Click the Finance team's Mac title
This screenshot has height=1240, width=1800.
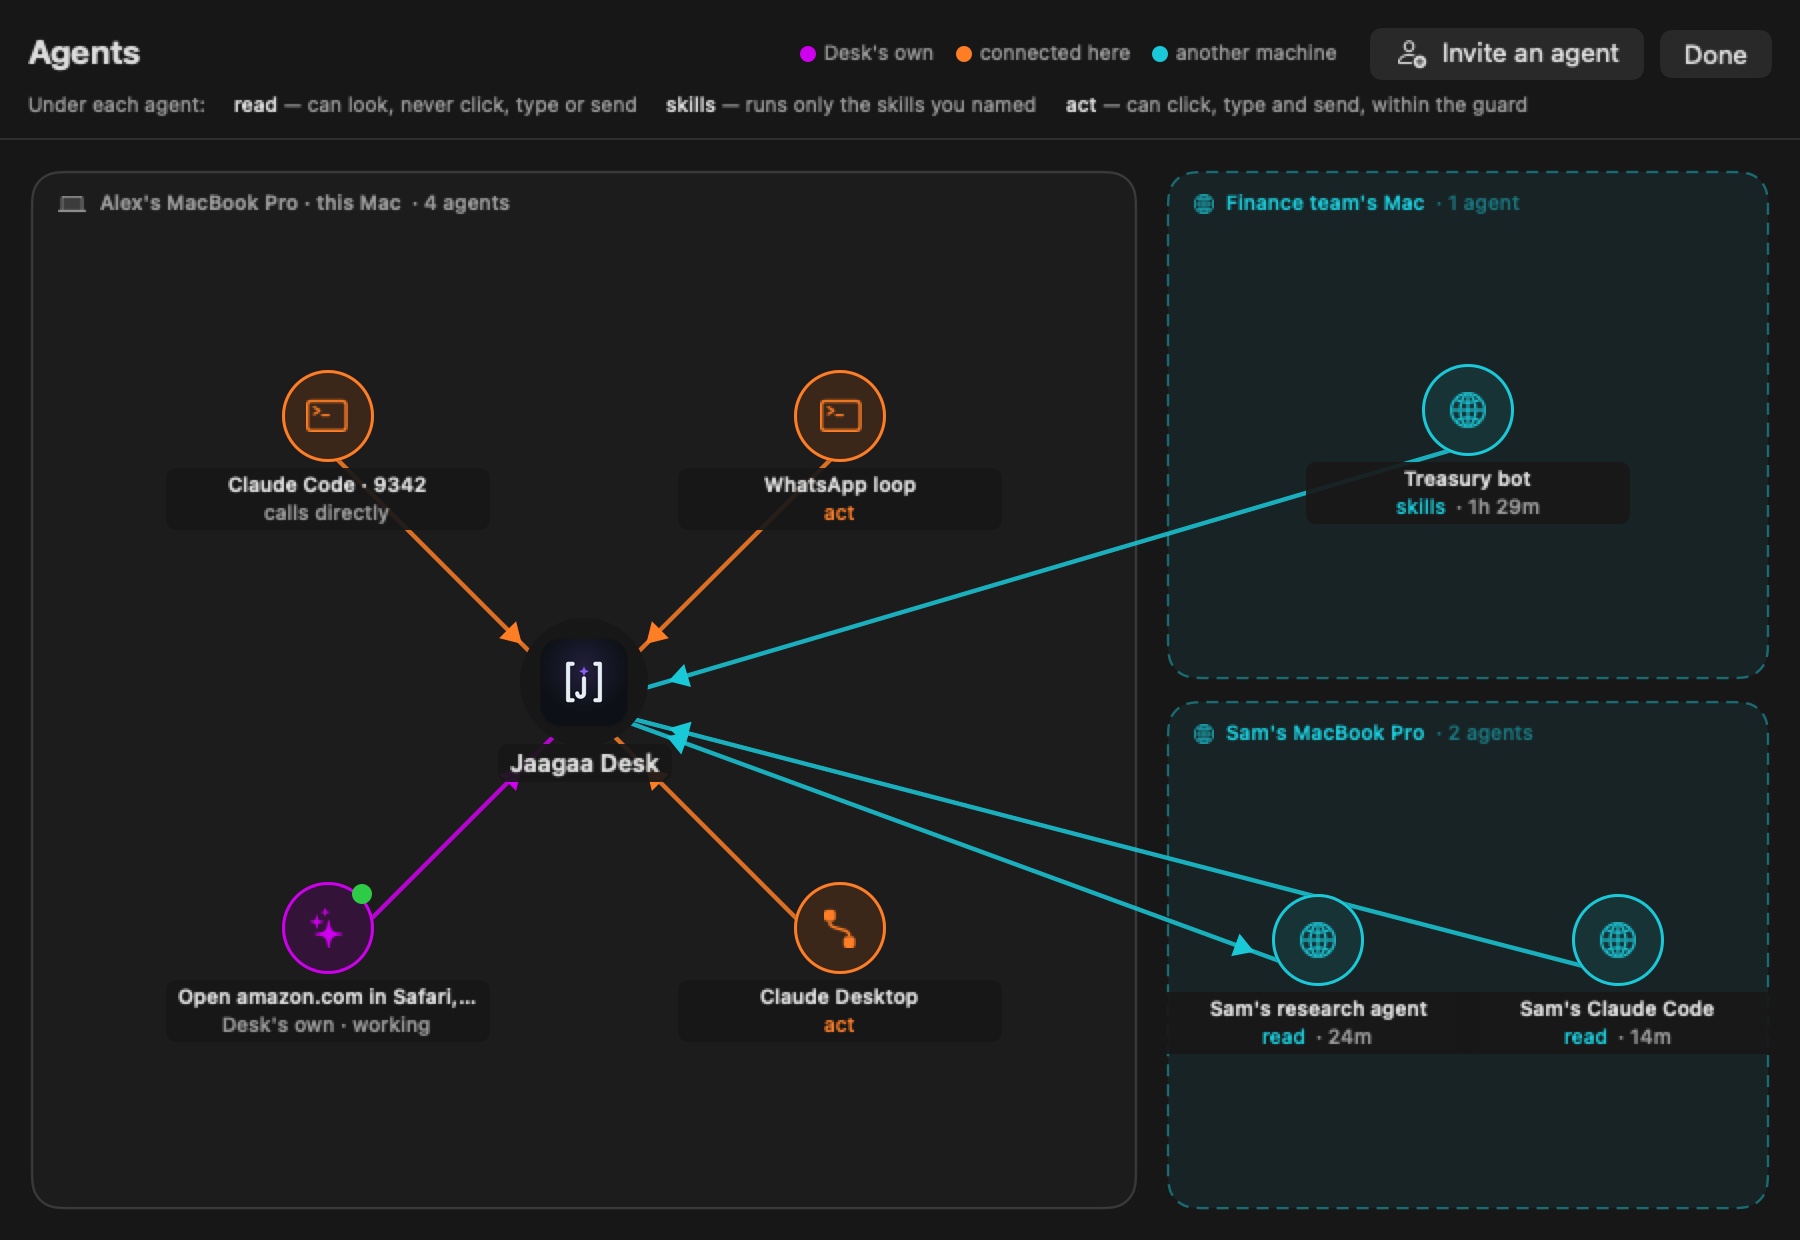[x=1325, y=203]
